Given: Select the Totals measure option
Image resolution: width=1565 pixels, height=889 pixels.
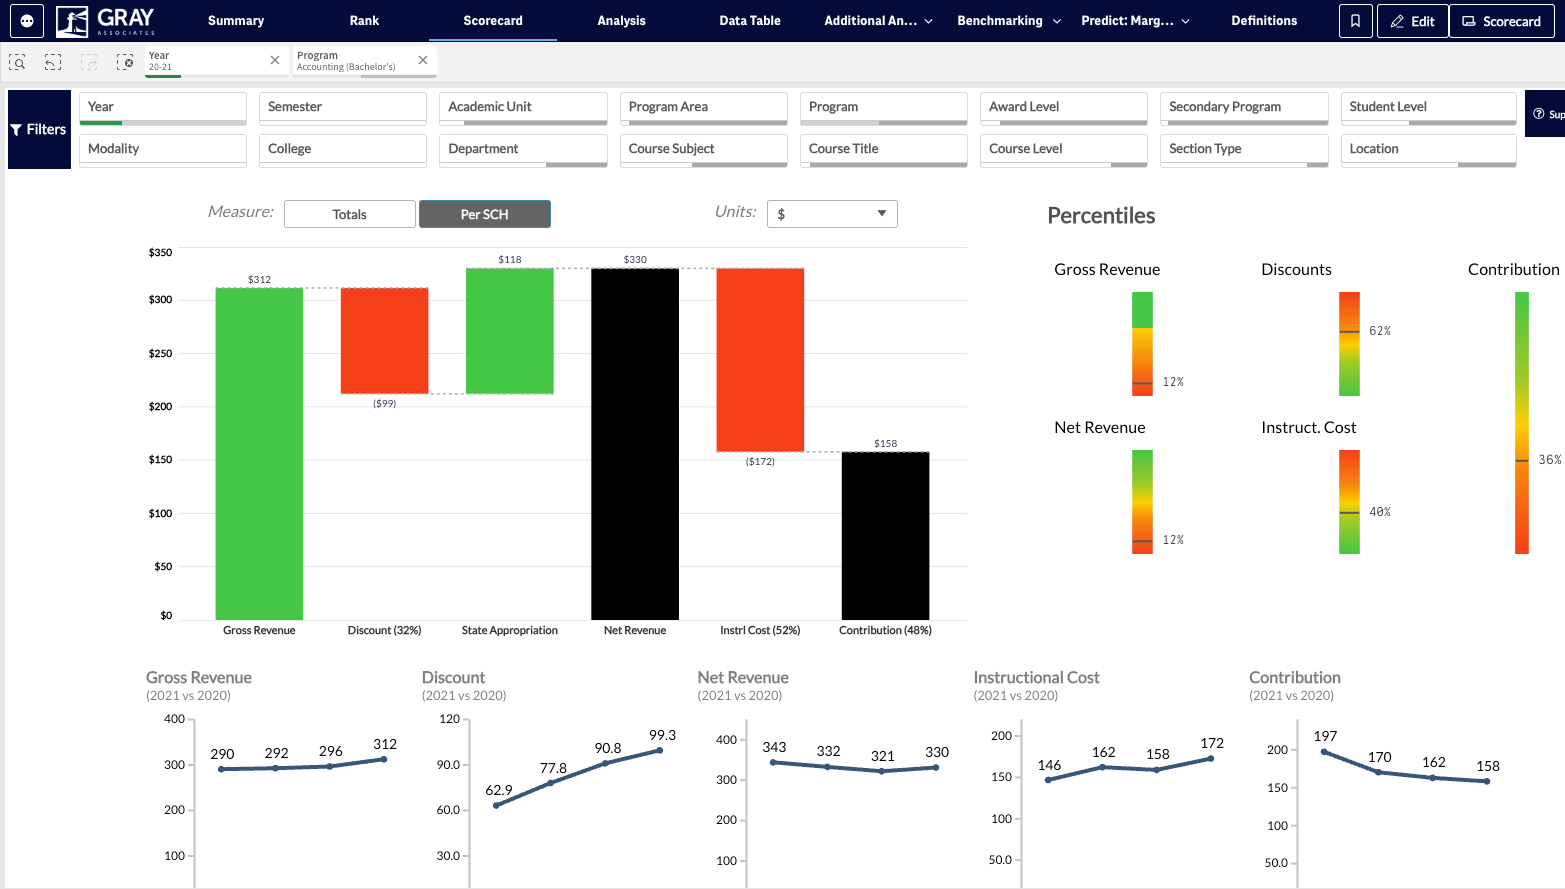Looking at the screenshot, I should [350, 214].
